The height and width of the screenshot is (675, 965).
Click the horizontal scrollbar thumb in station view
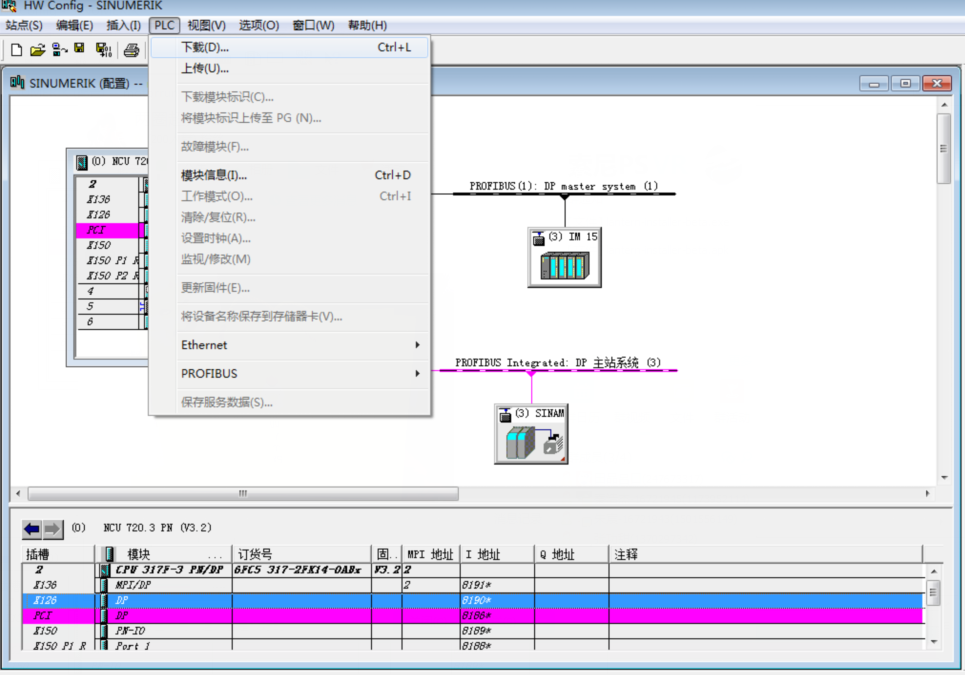coord(243,493)
